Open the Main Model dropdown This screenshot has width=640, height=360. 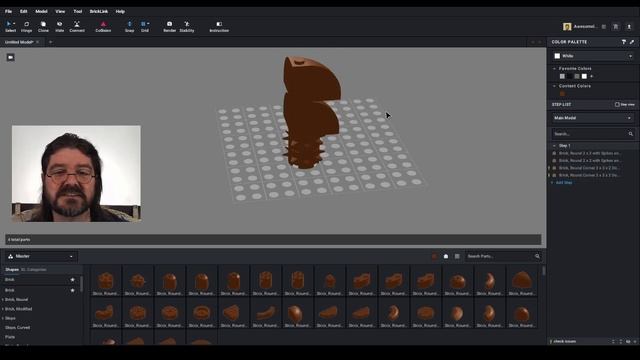coord(593,118)
